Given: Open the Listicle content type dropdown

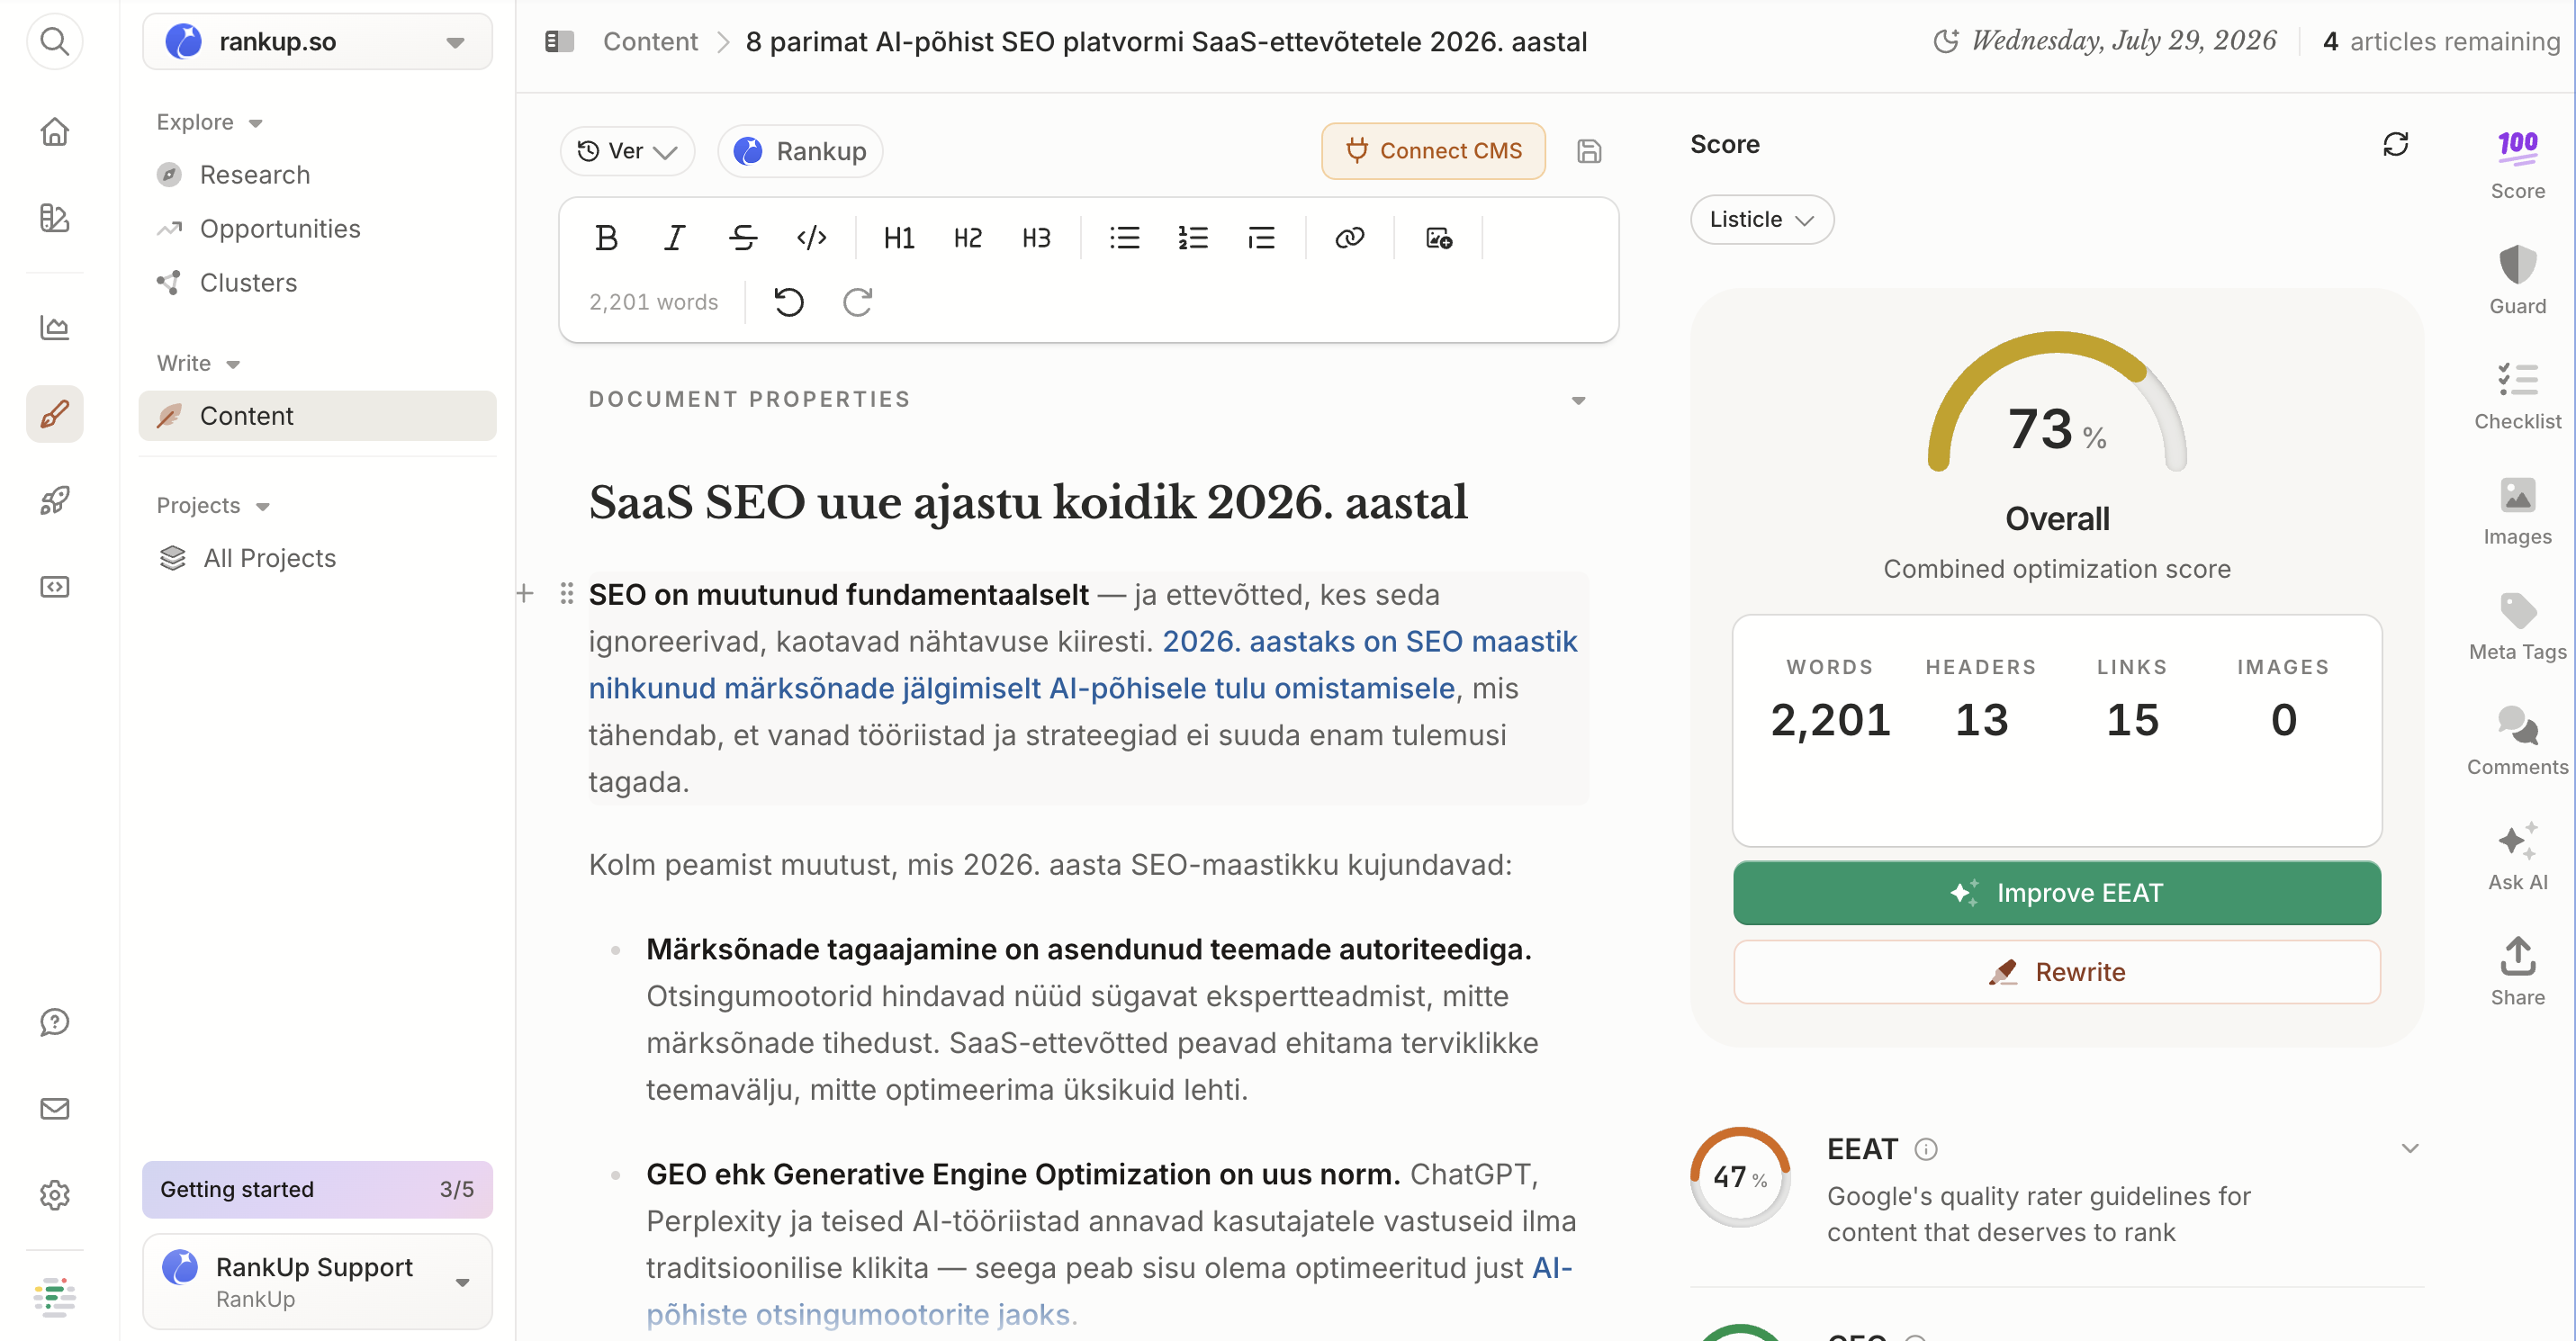Looking at the screenshot, I should [x=1761, y=219].
